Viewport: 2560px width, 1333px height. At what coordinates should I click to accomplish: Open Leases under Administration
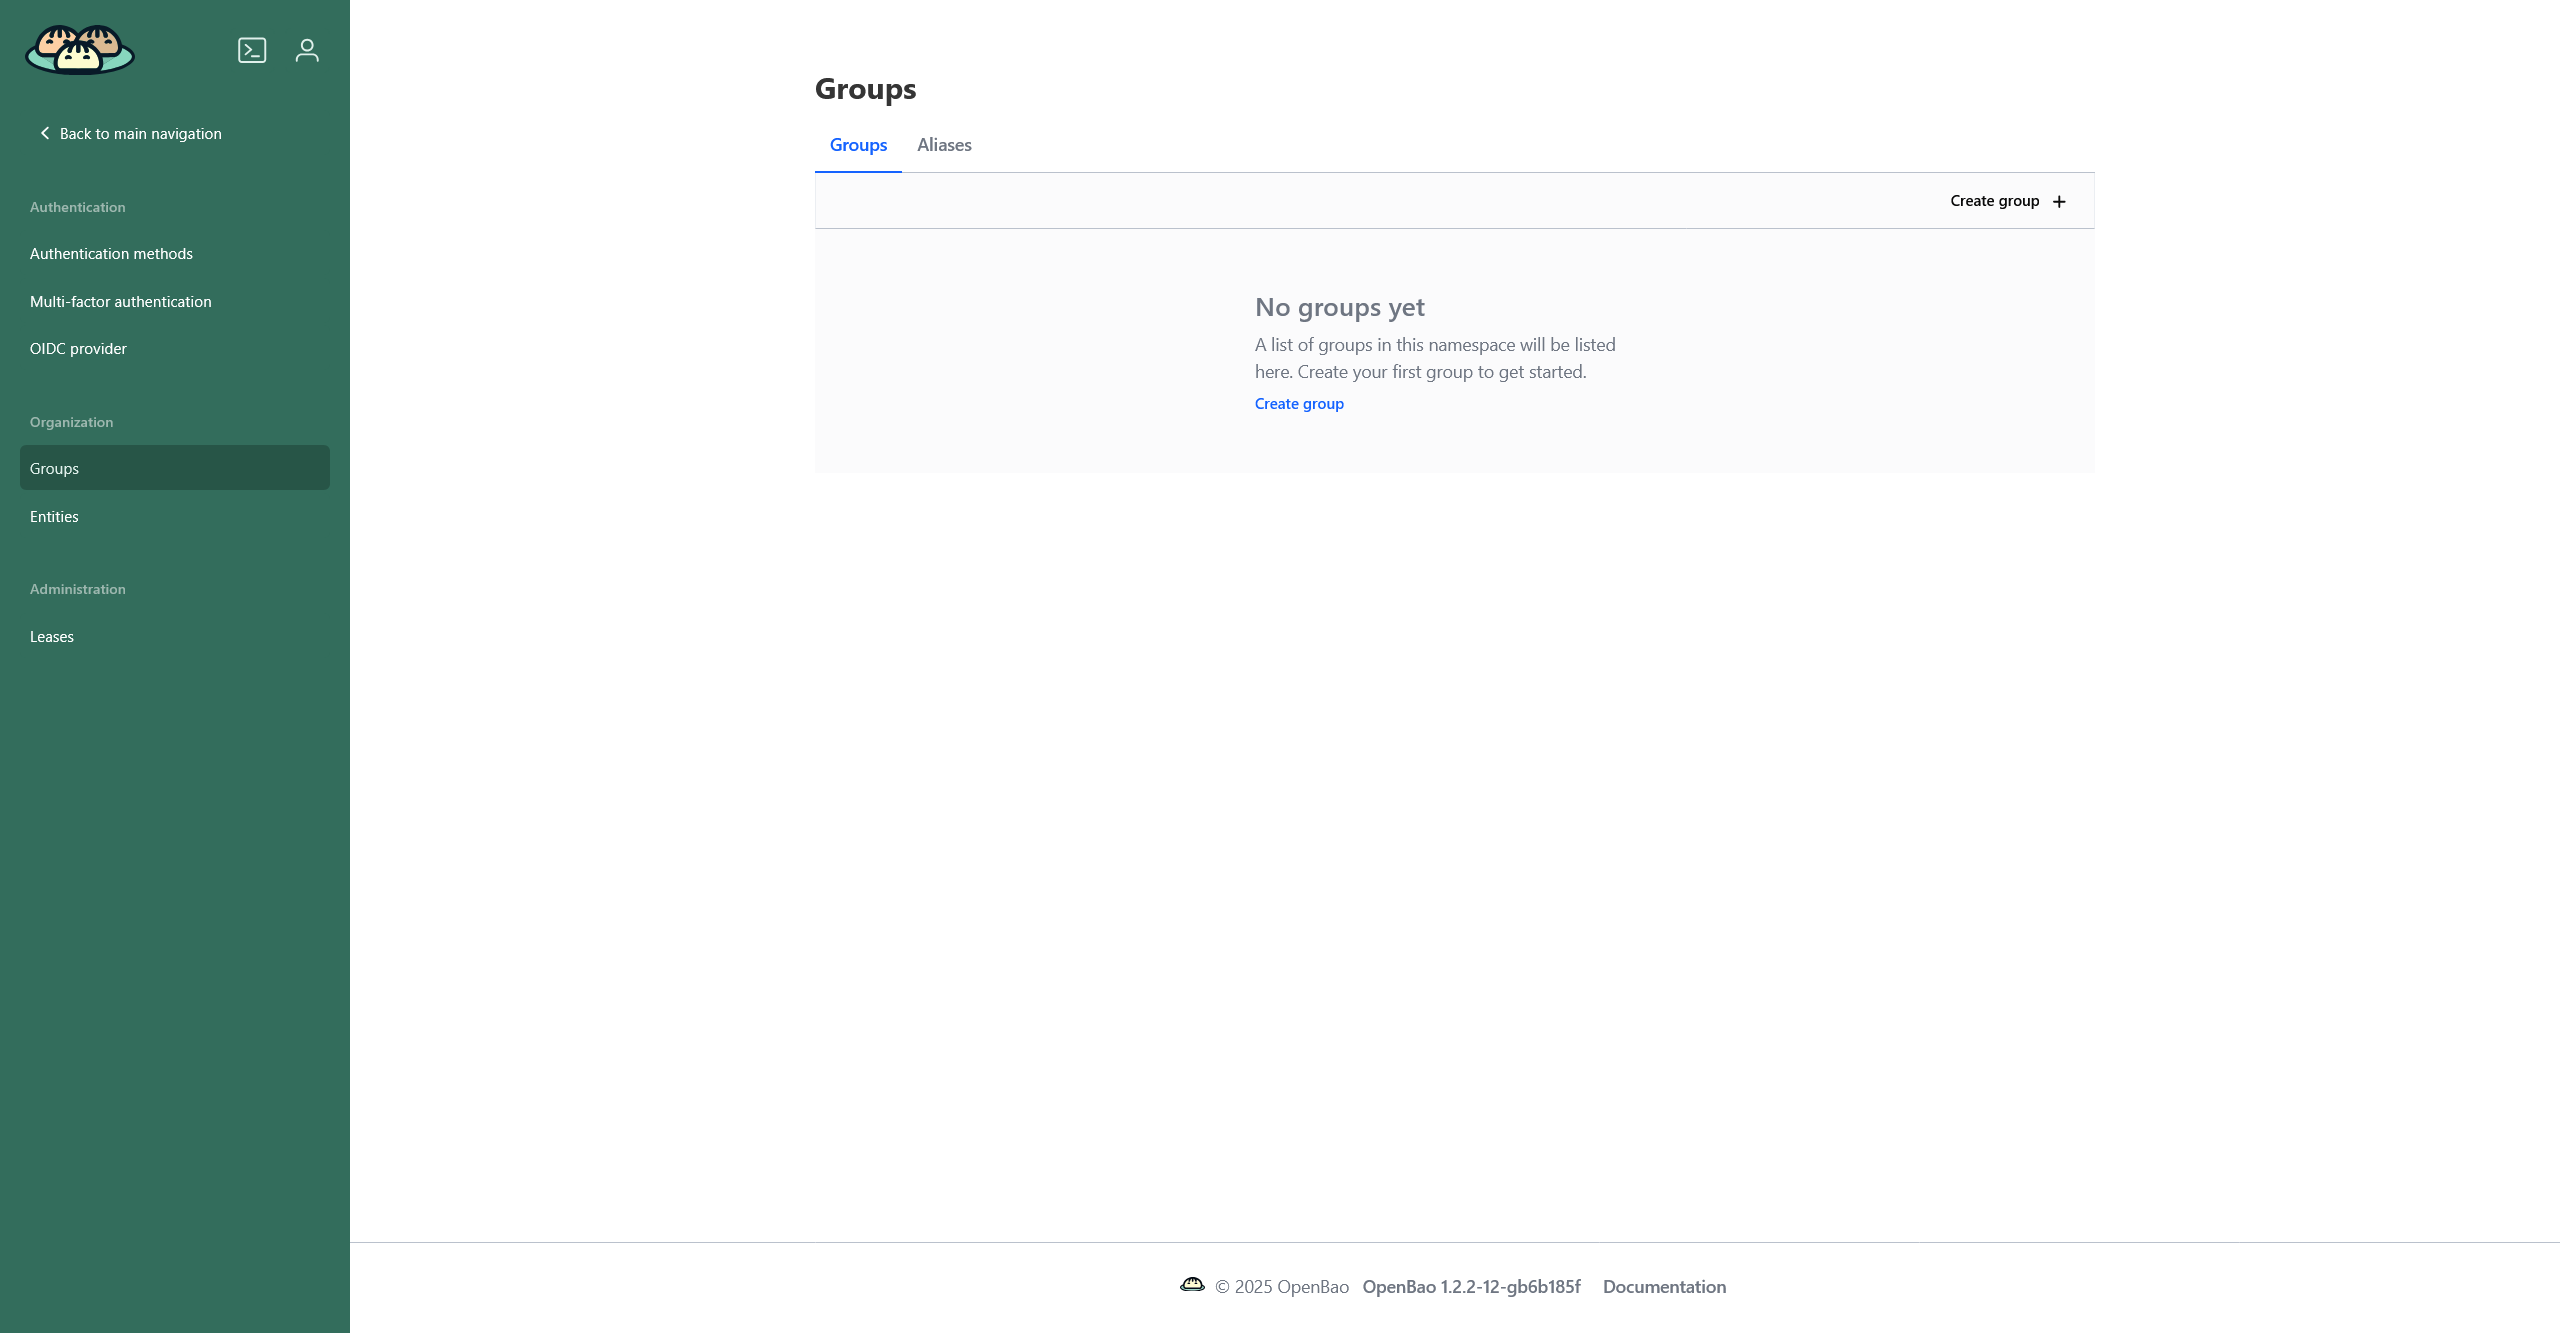(x=51, y=636)
